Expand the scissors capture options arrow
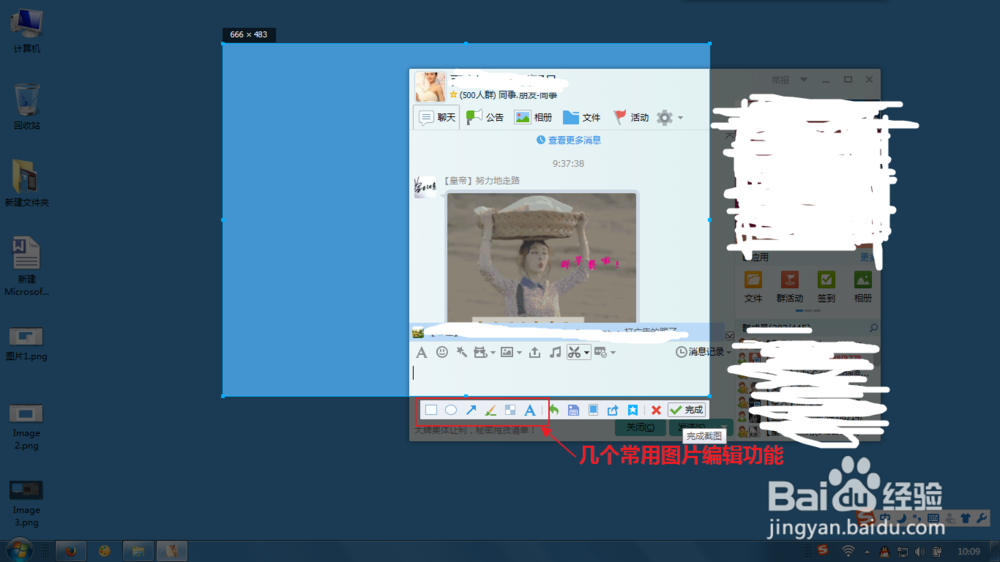 586,353
